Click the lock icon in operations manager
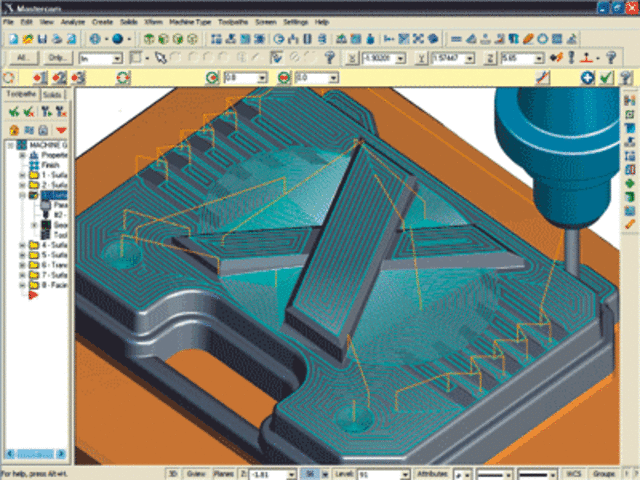The image size is (640, 480). point(43,130)
